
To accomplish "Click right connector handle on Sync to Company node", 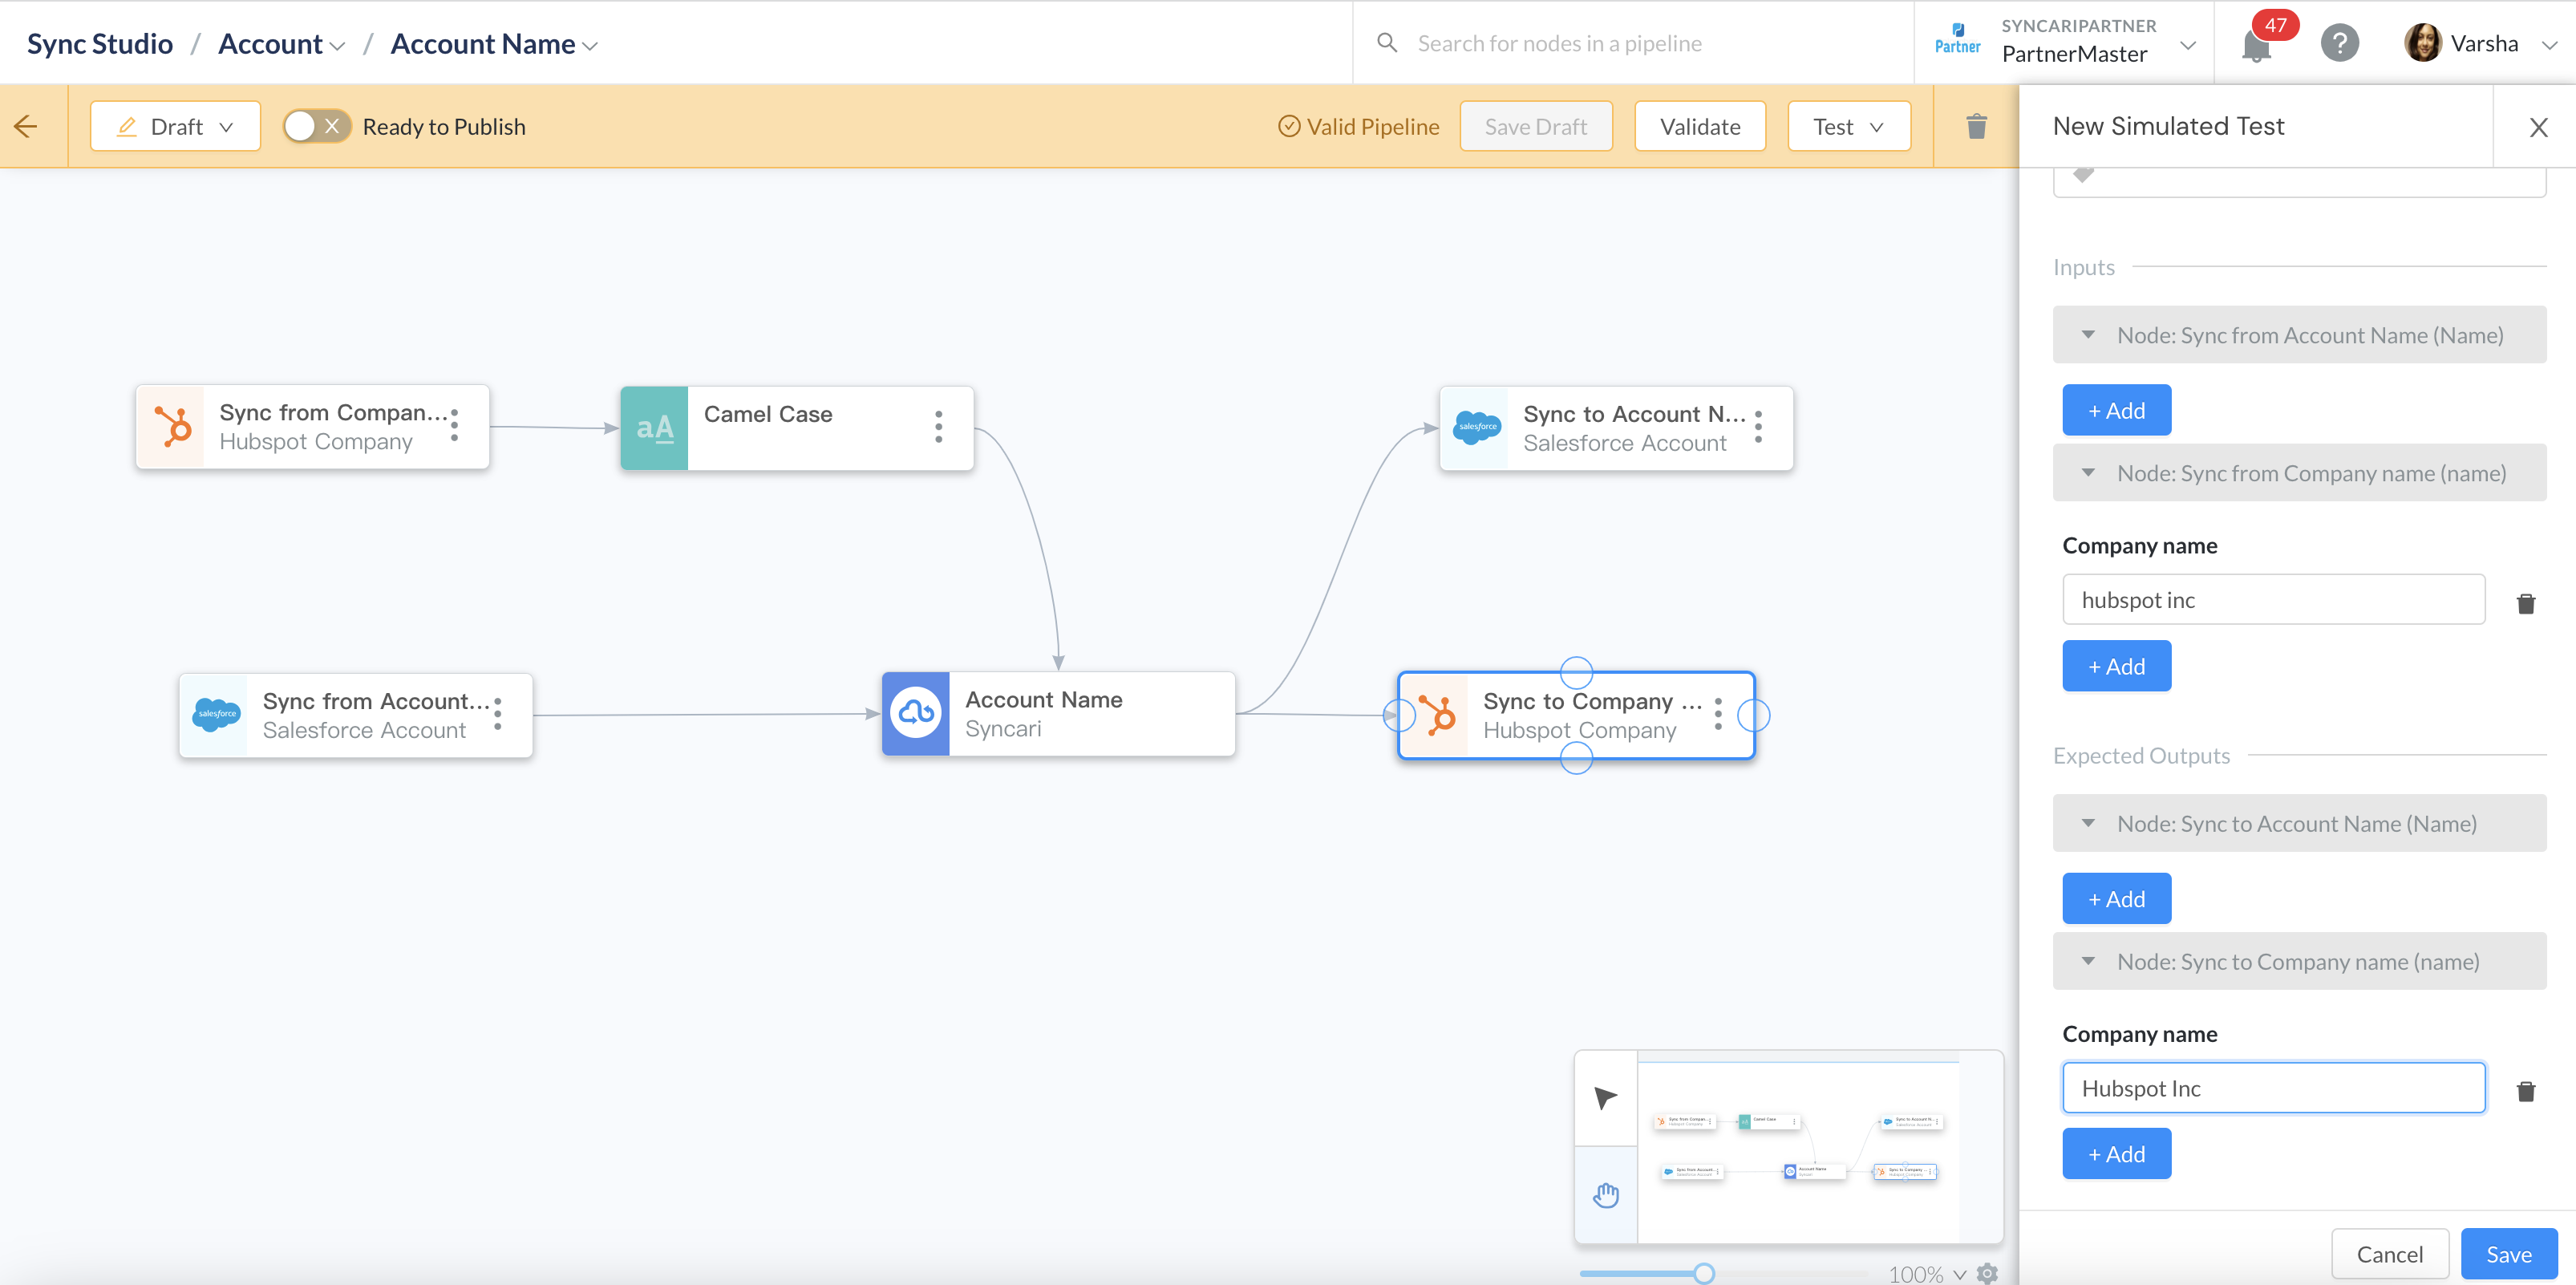I will pyautogui.click(x=1753, y=715).
